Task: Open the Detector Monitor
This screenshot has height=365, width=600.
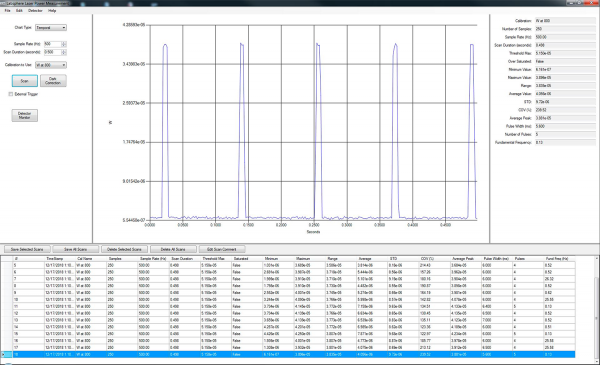Action: click(x=24, y=115)
